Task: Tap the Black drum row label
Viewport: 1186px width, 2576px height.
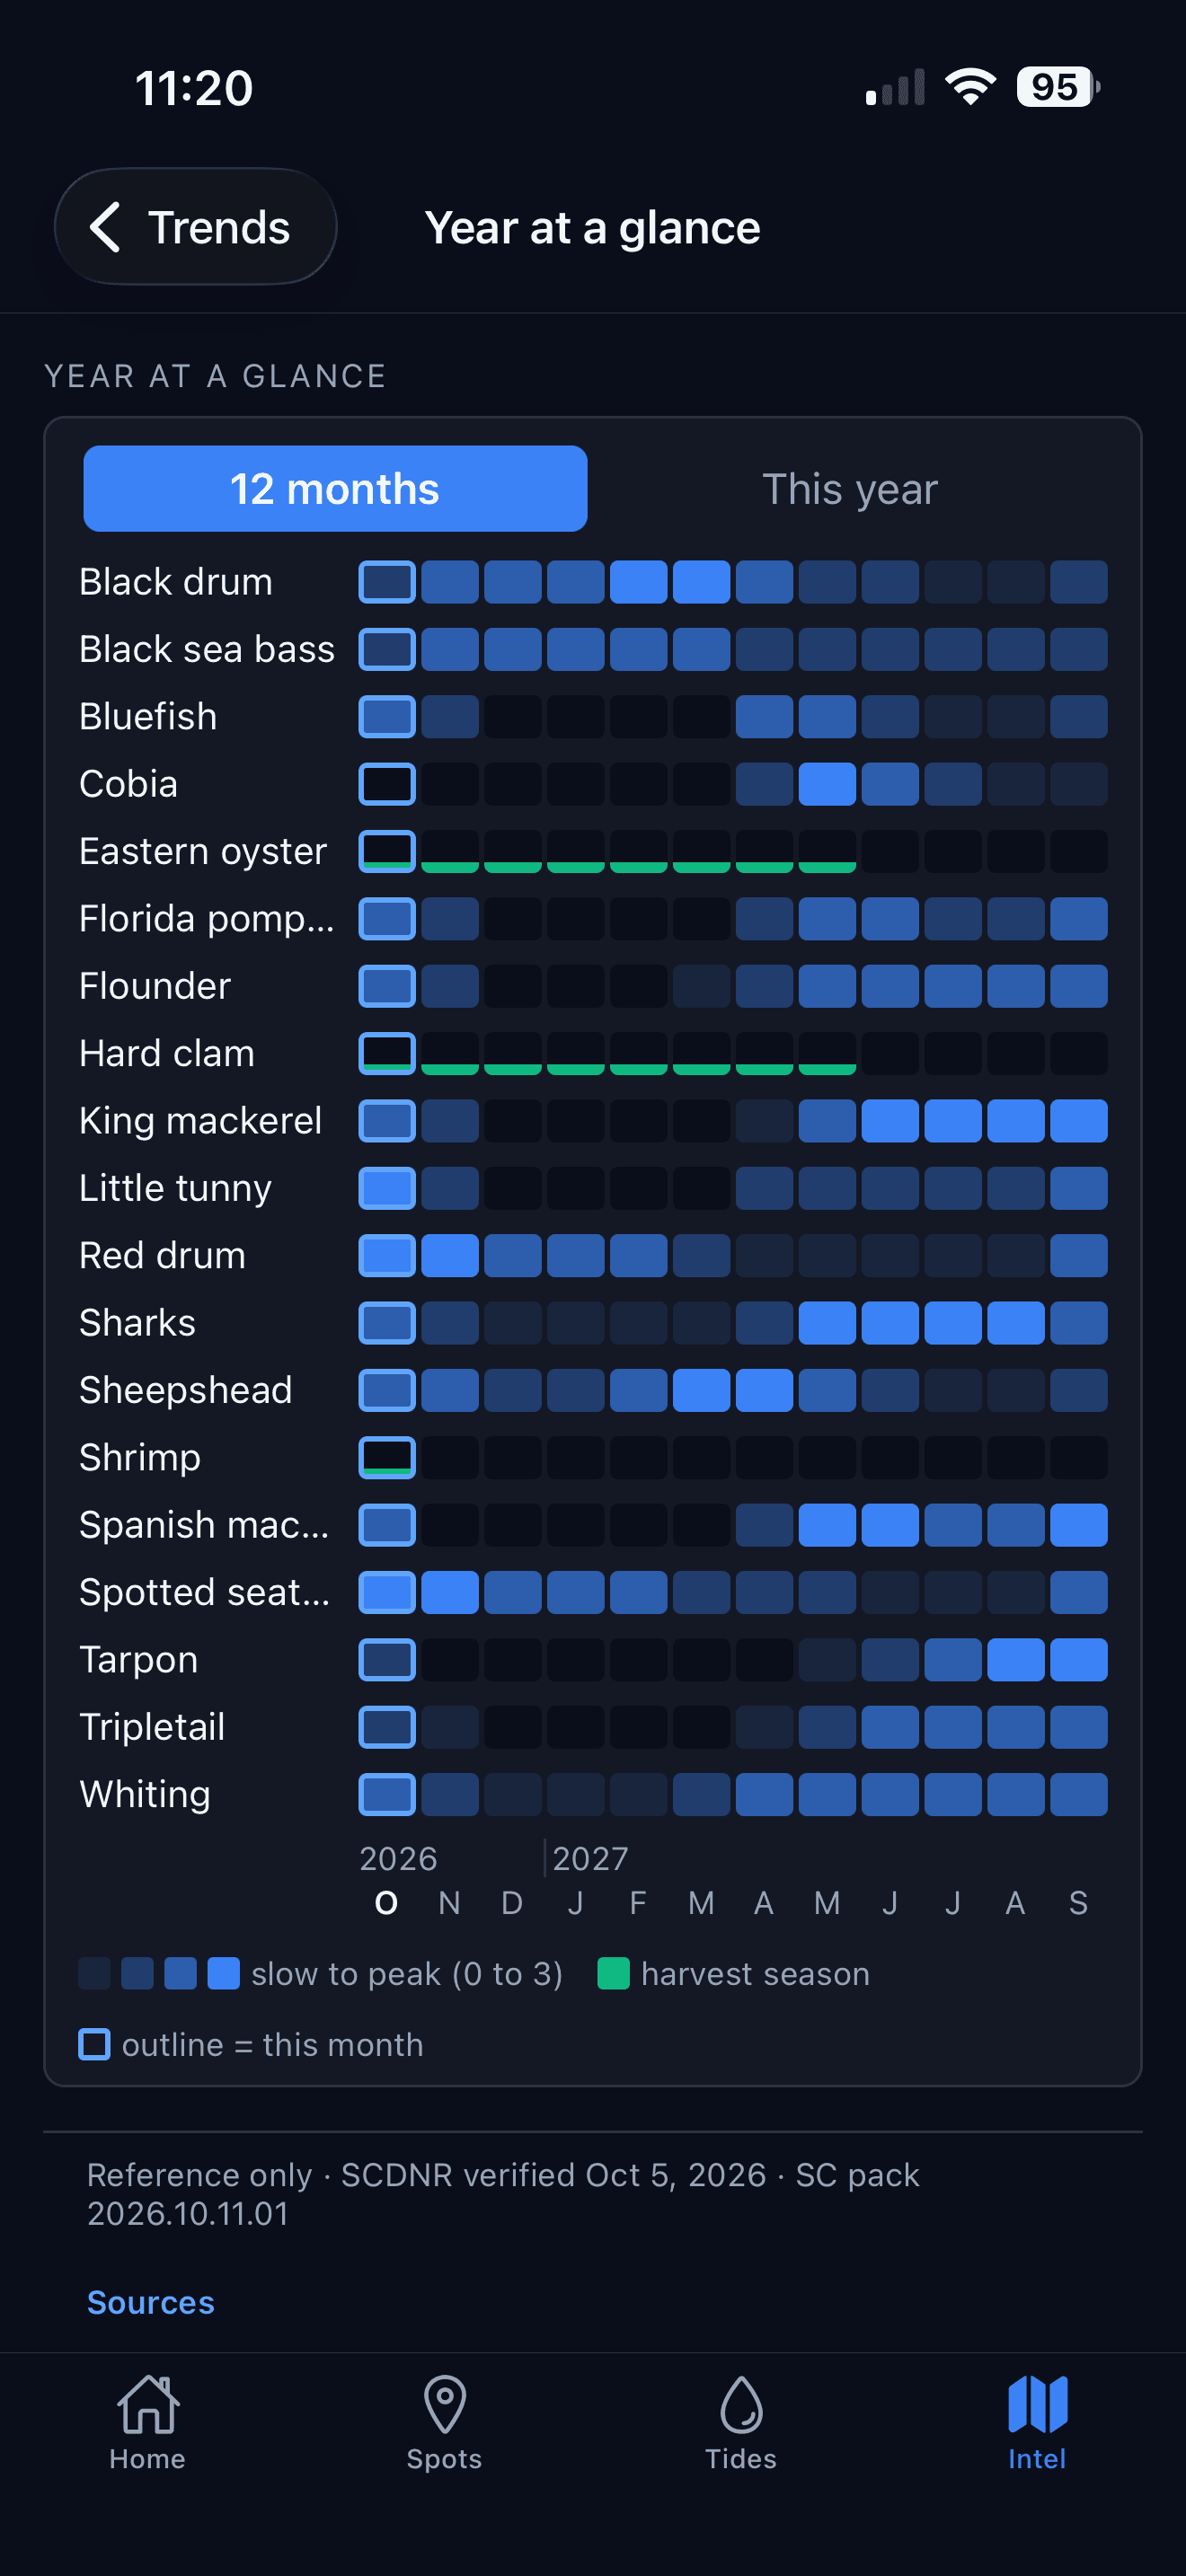Action: pyautogui.click(x=176, y=582)
